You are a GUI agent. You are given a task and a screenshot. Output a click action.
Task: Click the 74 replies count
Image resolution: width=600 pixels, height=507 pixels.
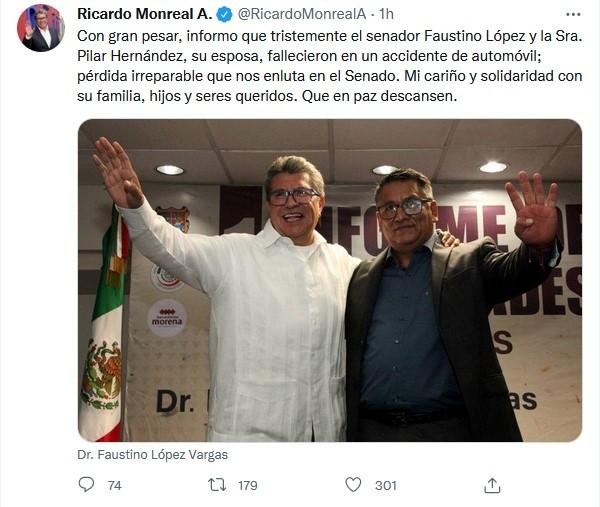[114, 485]
